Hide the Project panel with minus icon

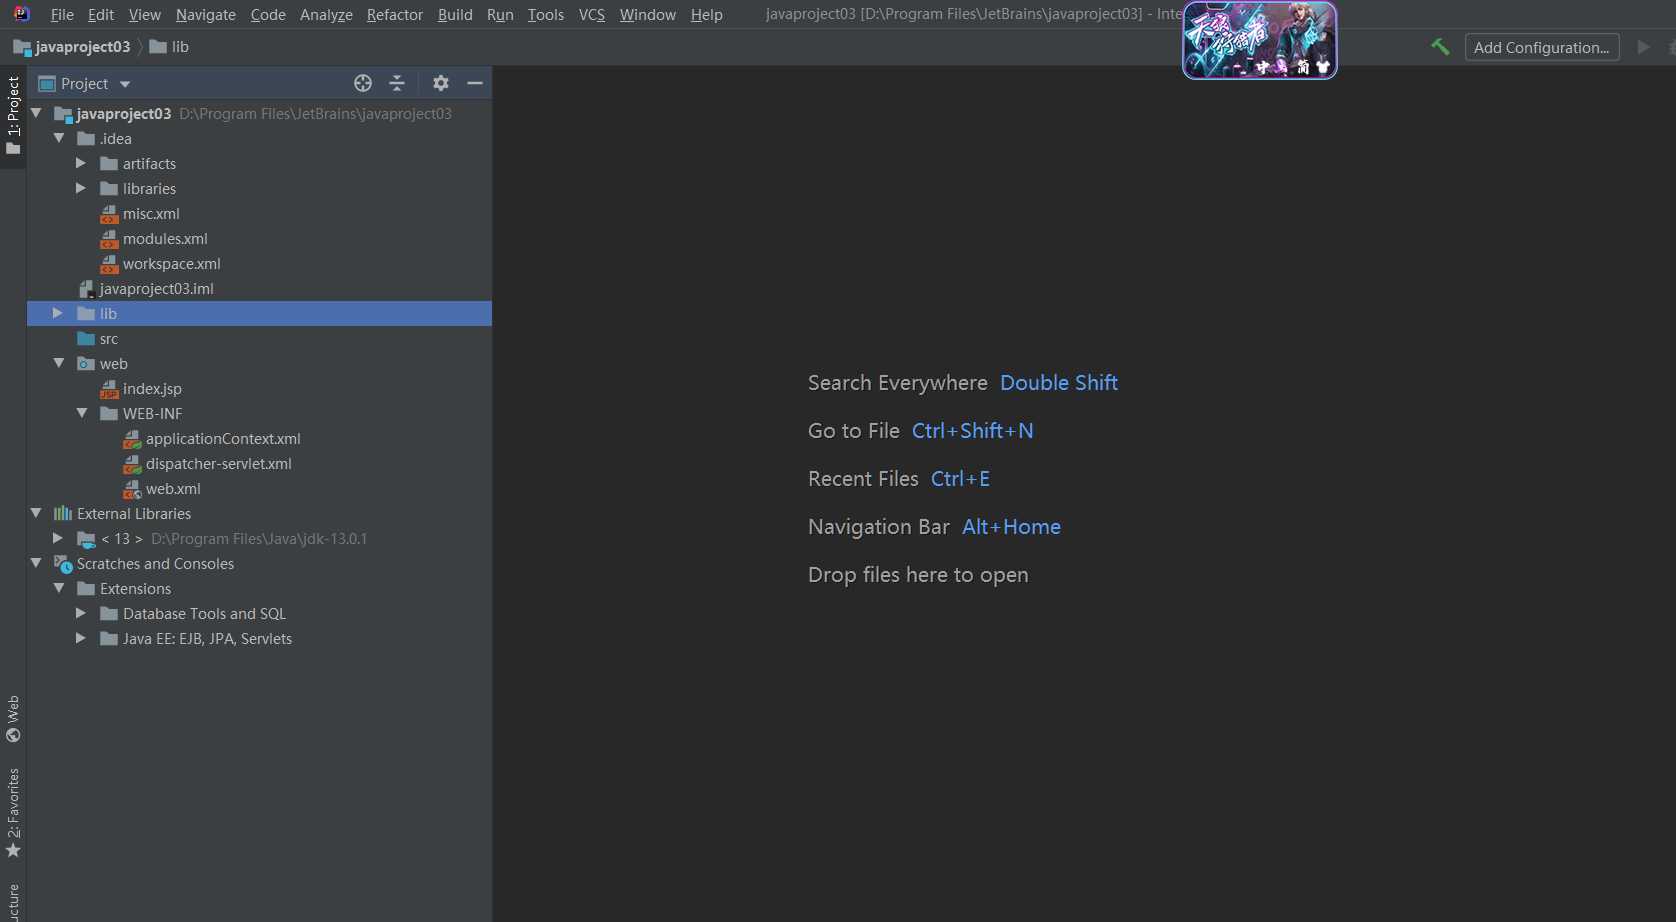click(x=475, y=83)
